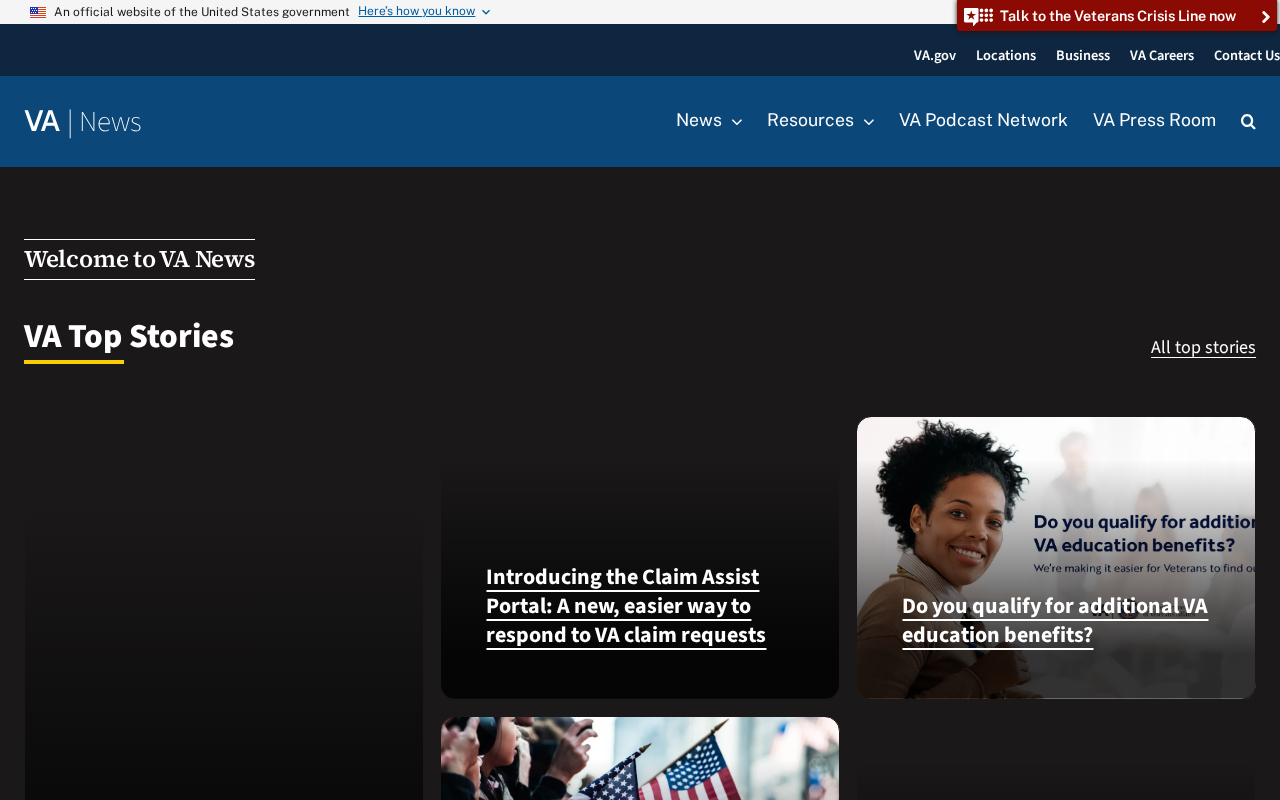Click the Veterans Crisis Line chat icon
This screenshot has height=800, width=1280.
[x=979, y=16]
